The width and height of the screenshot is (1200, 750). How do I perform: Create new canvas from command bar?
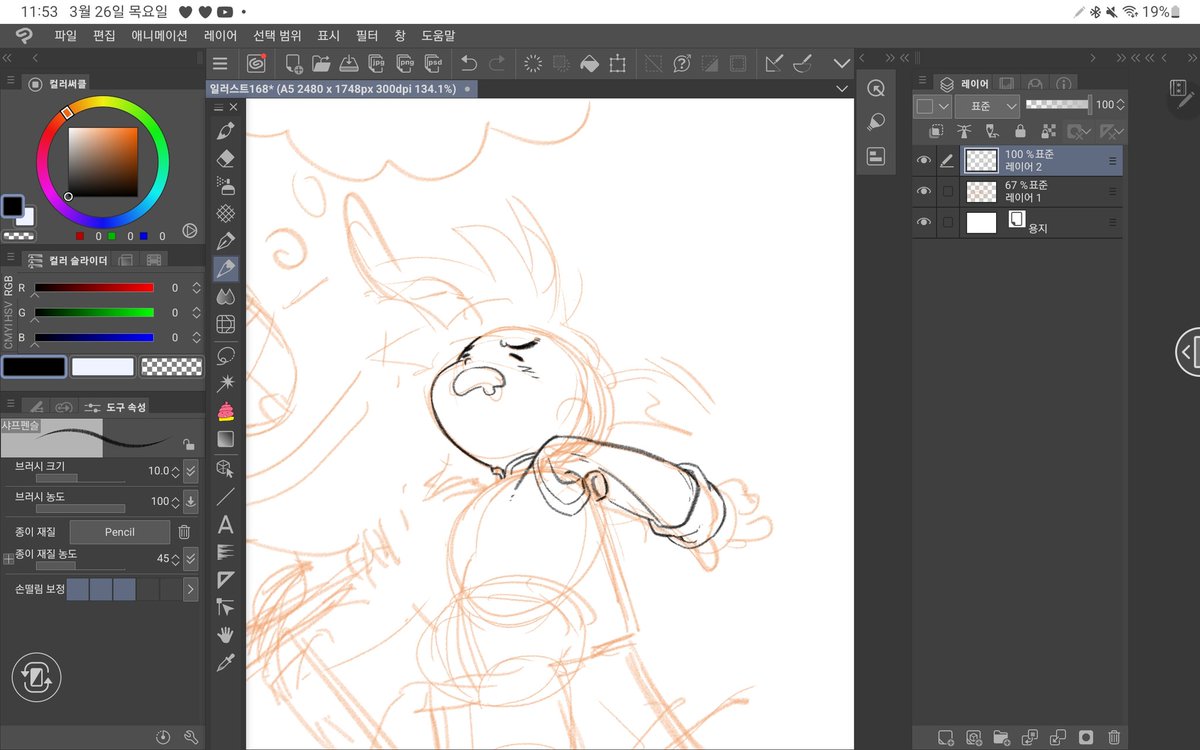pos(293,63)
